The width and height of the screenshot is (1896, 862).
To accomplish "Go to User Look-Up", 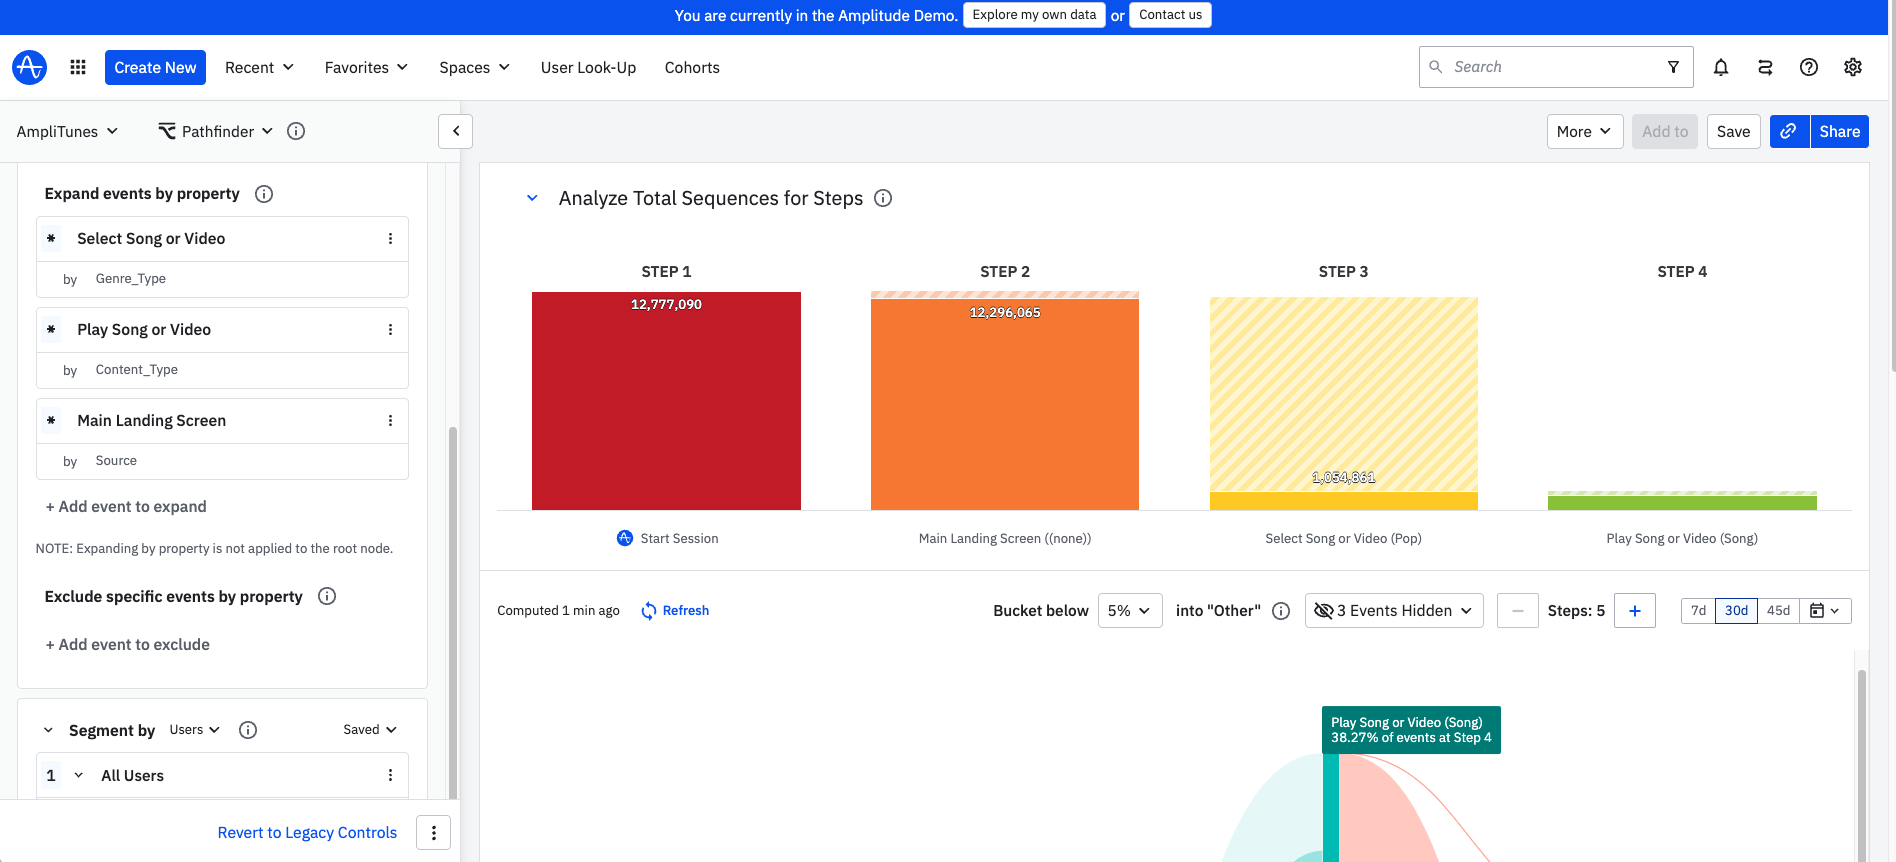I will [x=588, y=67].
